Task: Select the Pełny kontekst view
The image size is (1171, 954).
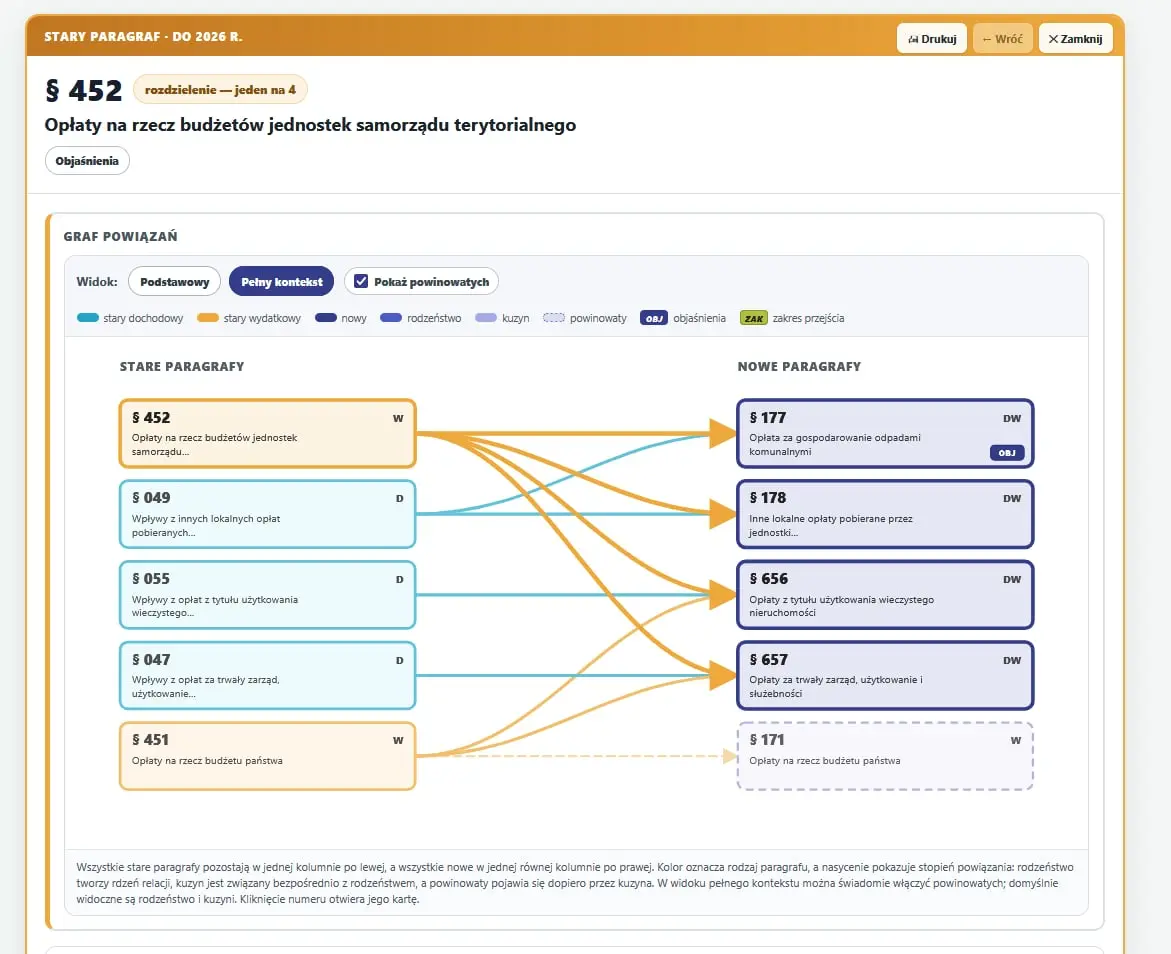Action: click(x=282, y=282)
